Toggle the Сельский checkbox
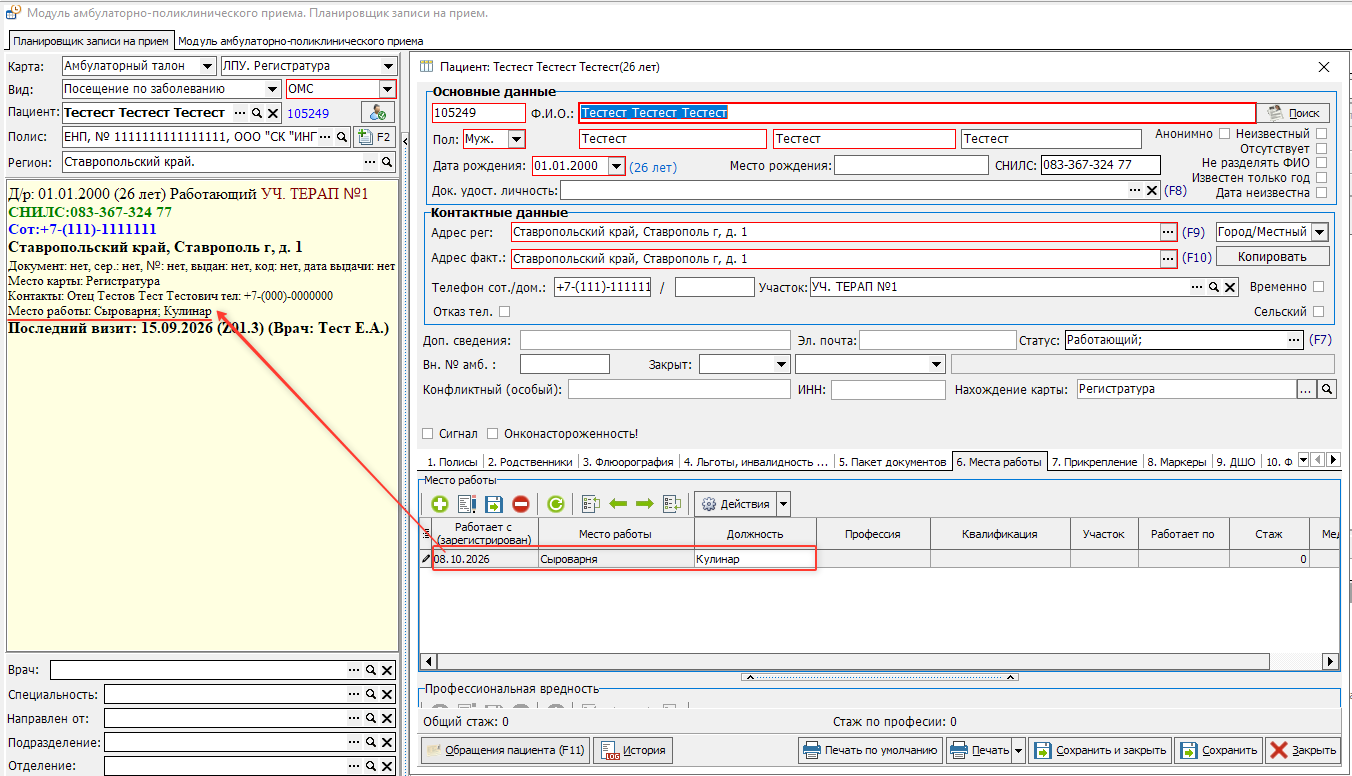This screenshot has width=1352, height=776. pos(1320,312)
